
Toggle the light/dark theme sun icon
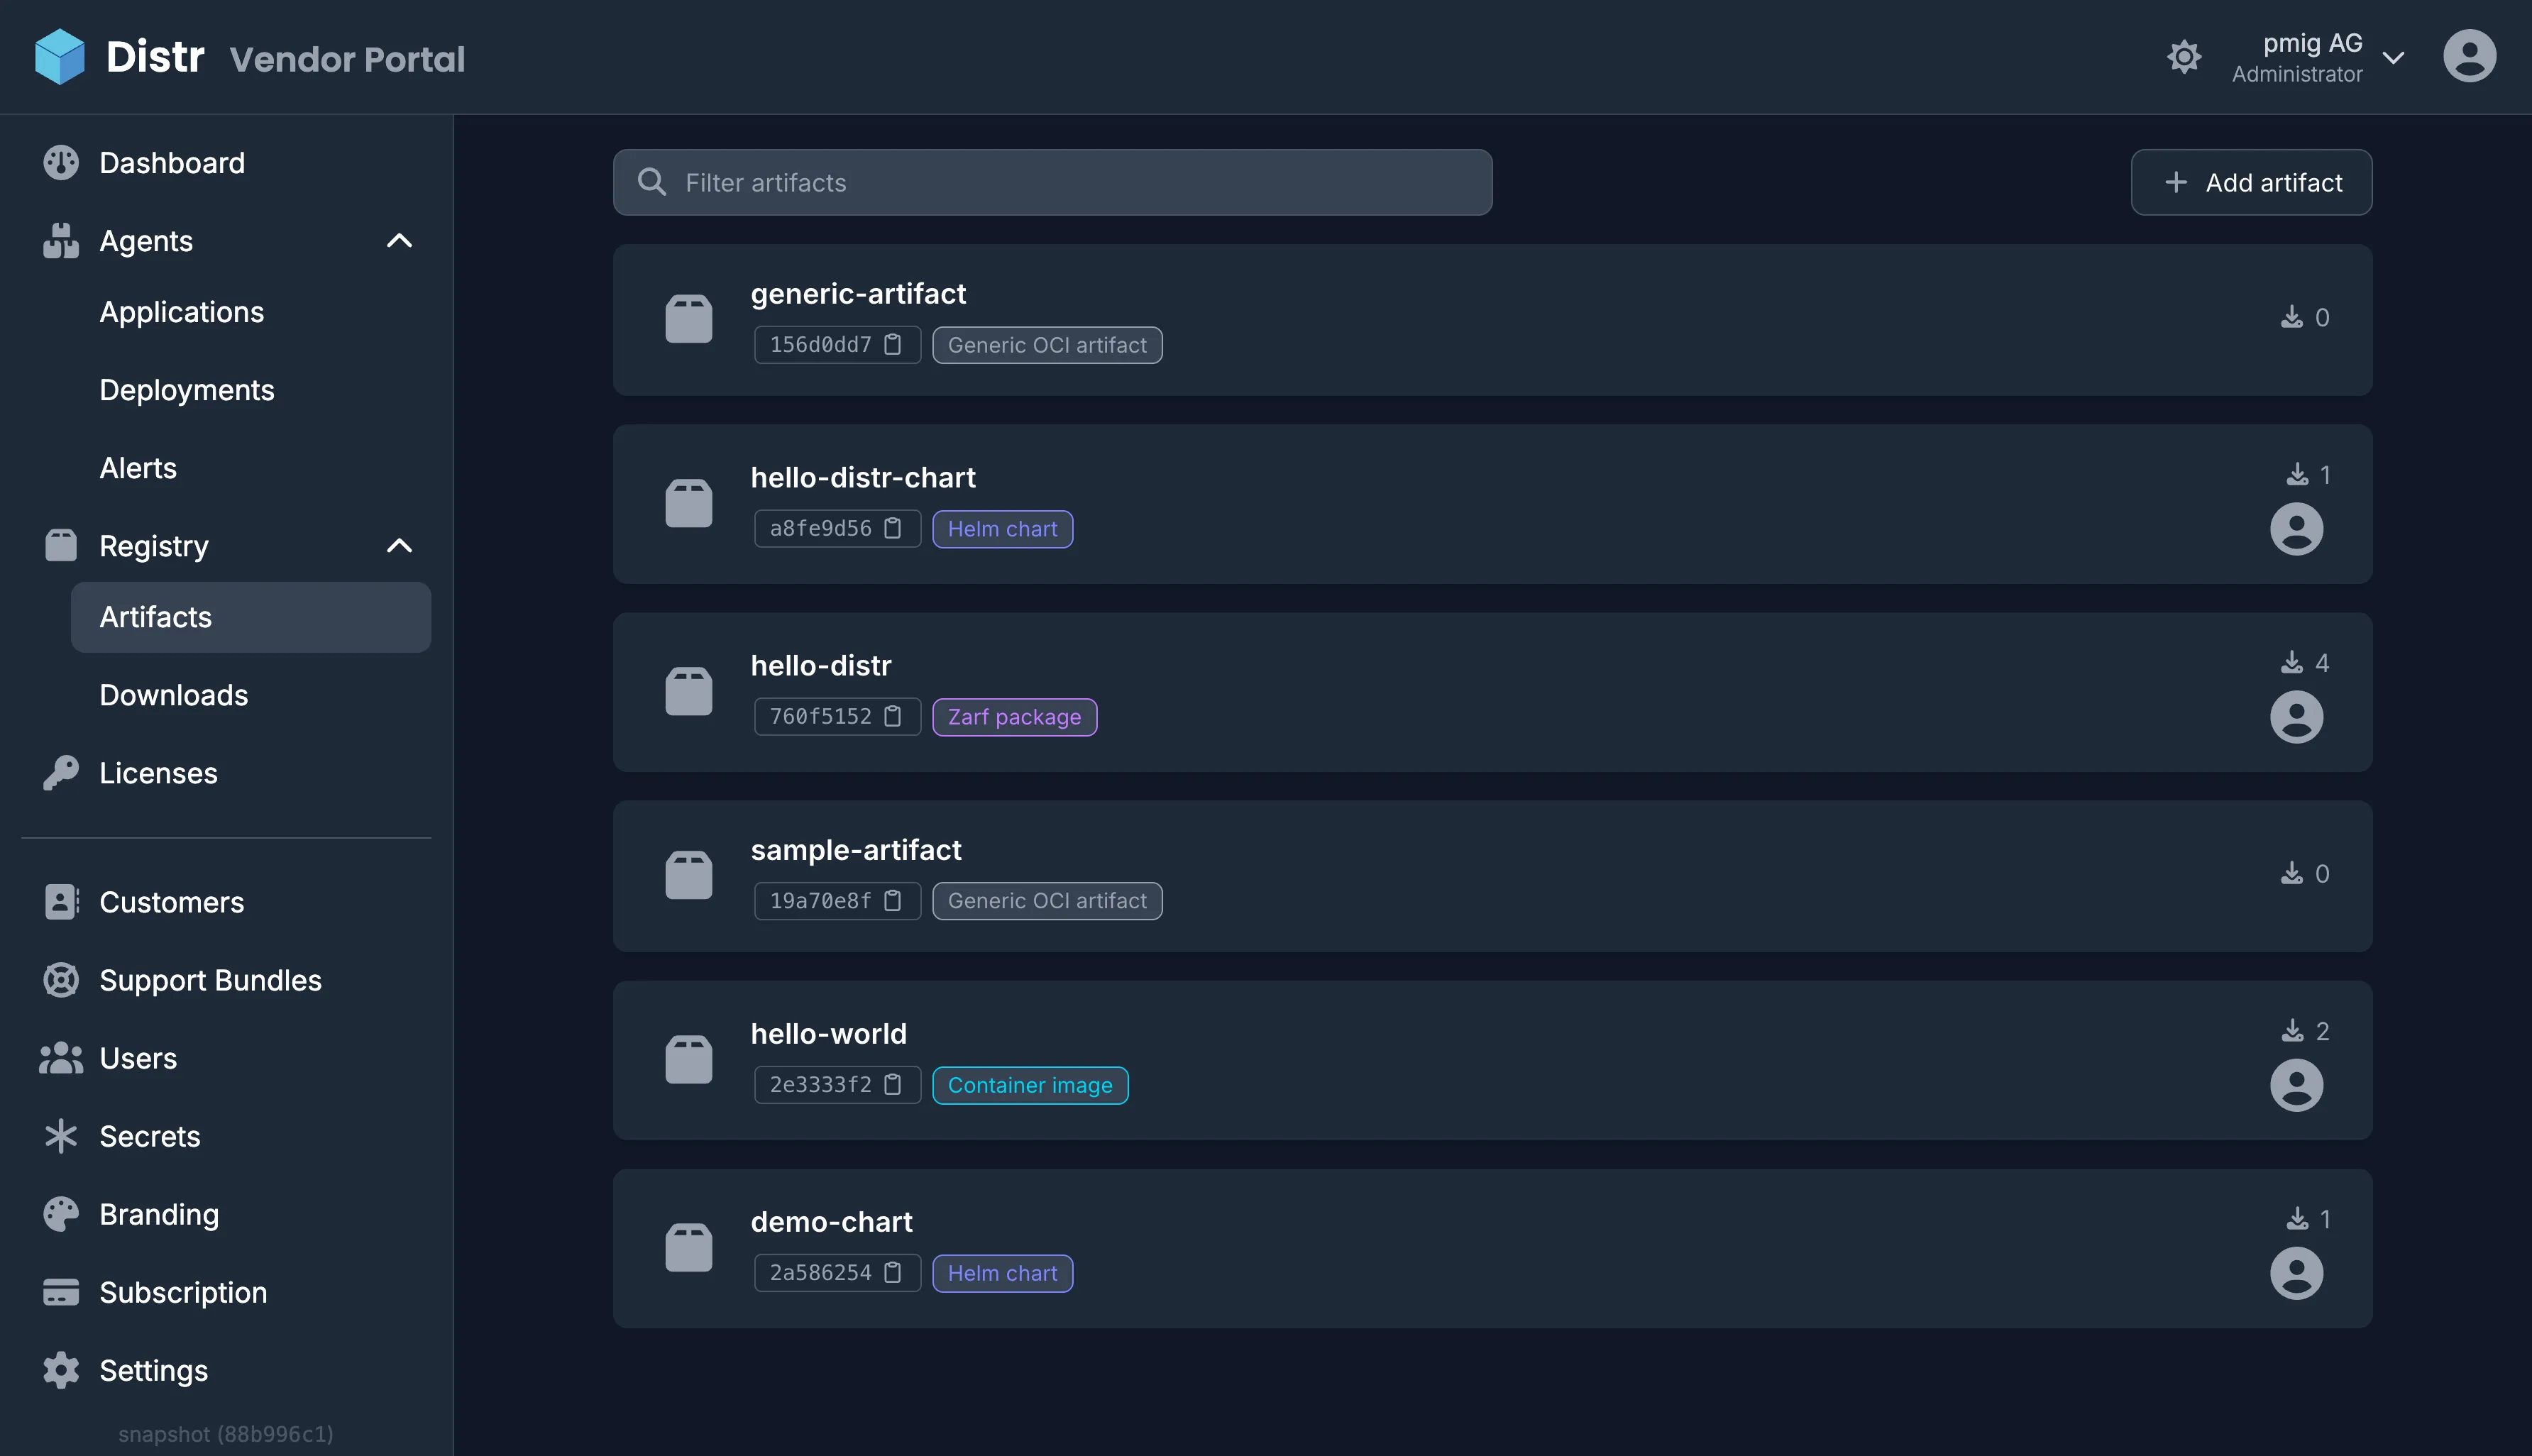(2184, 57)
